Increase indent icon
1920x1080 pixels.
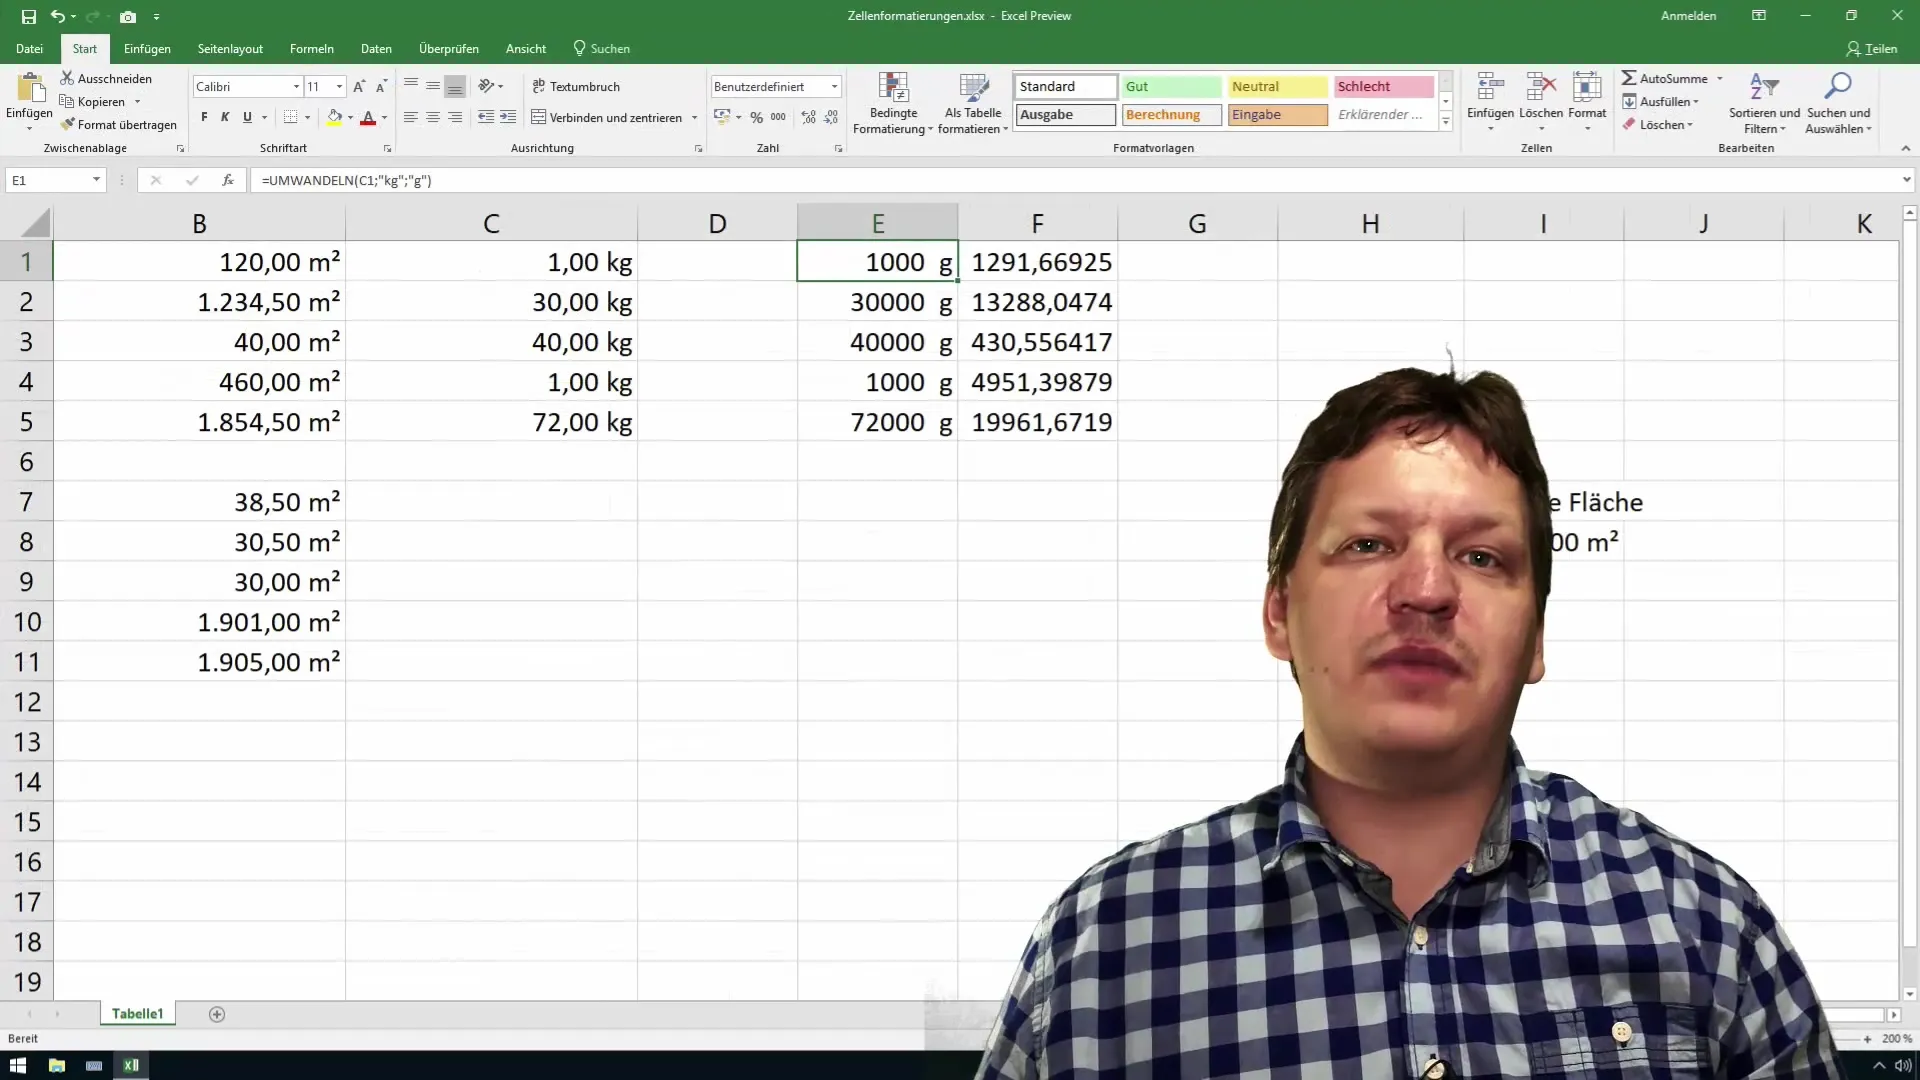click(x=508, y=117)
